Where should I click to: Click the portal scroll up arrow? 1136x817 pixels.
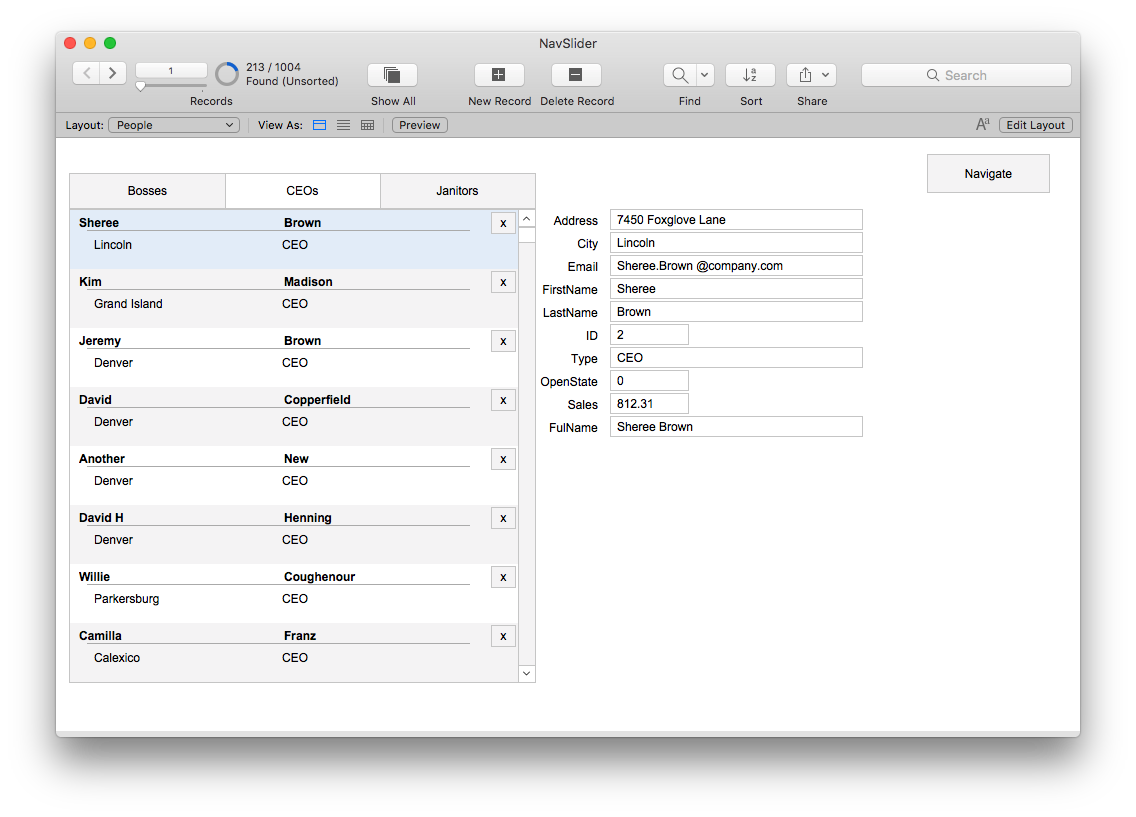point(527,219)
